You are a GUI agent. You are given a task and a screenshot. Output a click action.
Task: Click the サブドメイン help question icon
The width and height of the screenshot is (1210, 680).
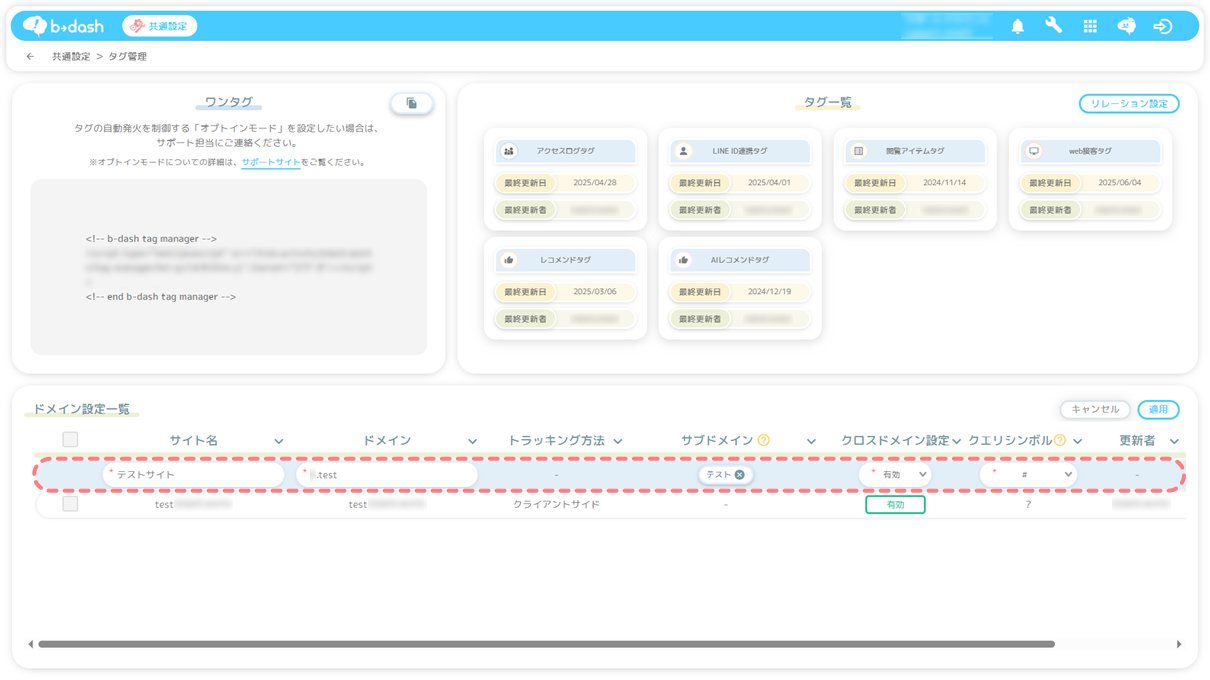(x=764, y=440)
